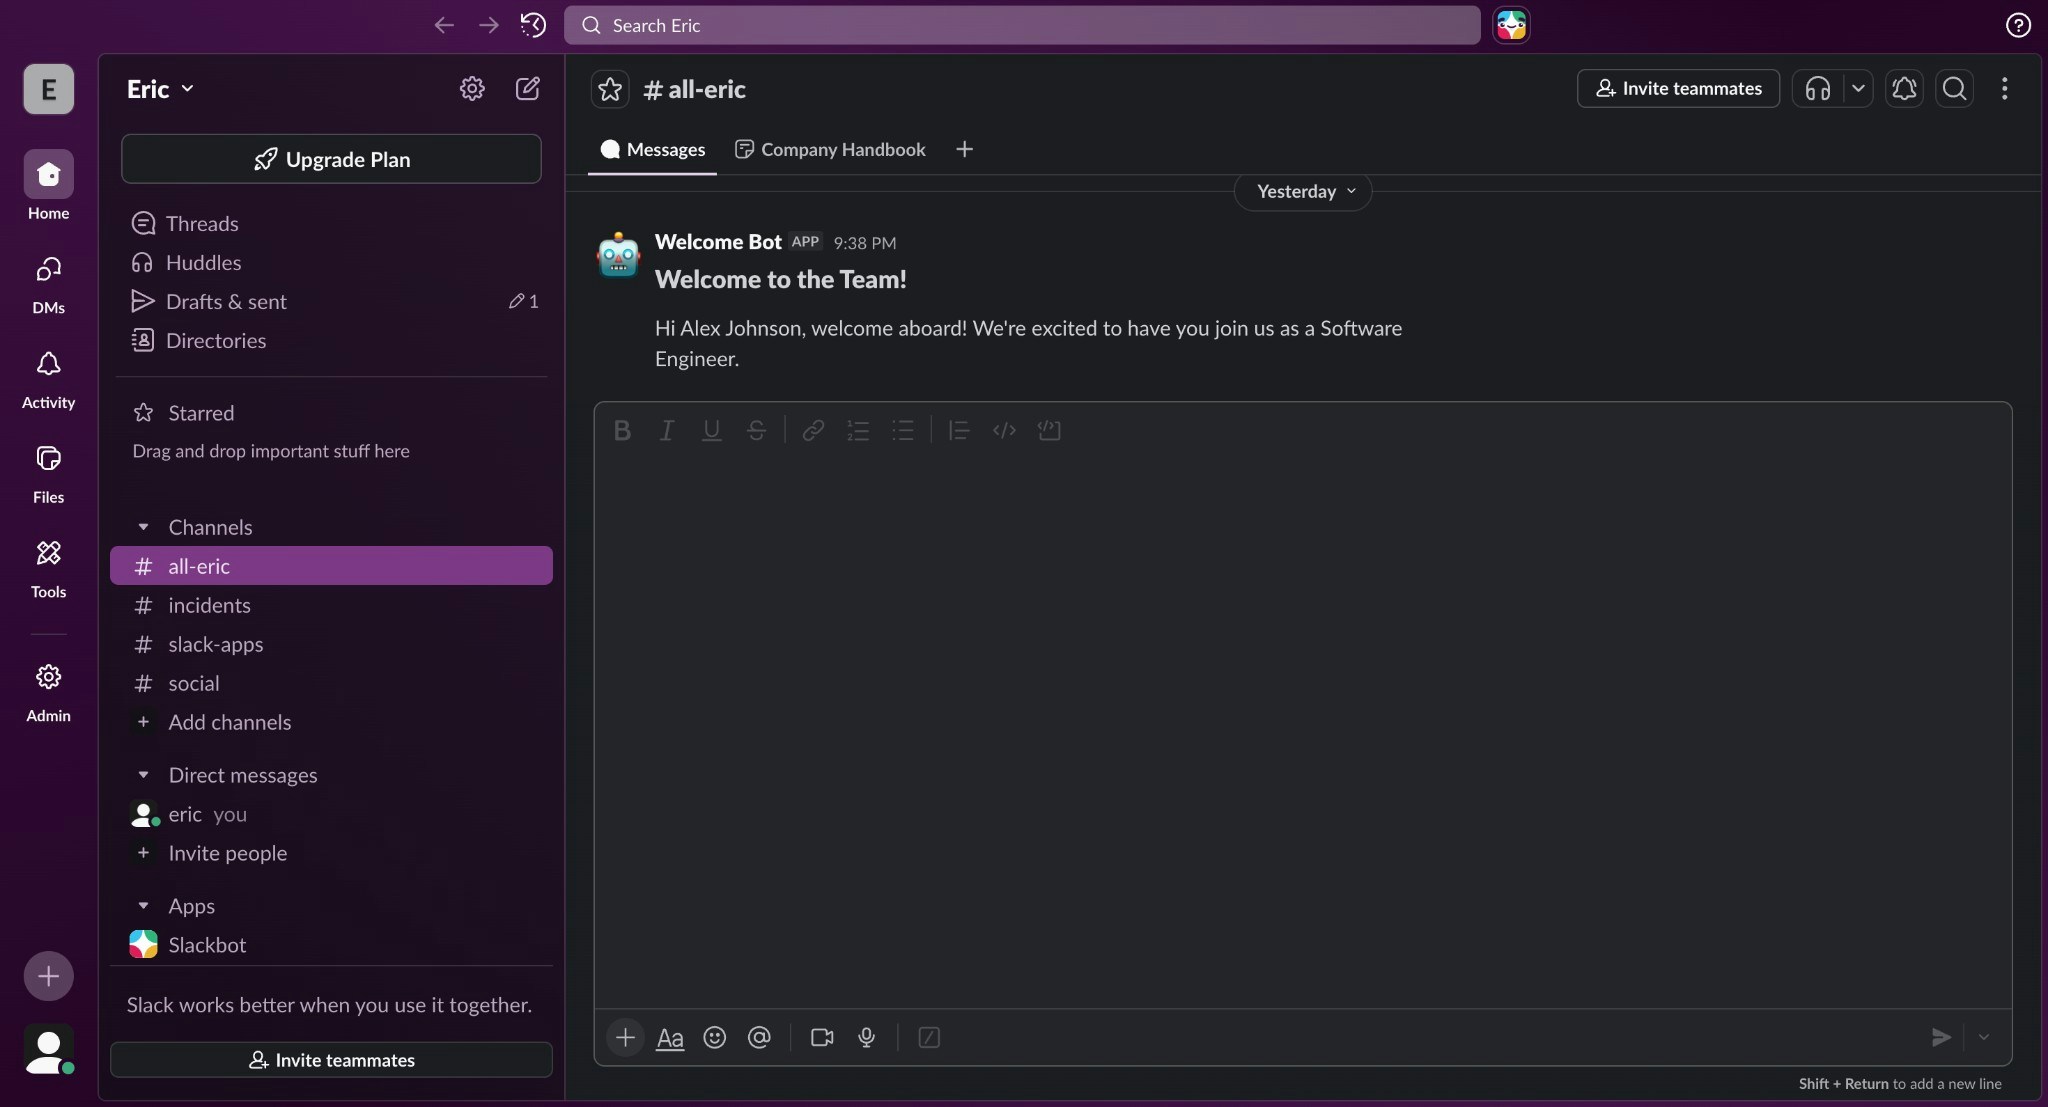Screen dimensions: 2048x1107
Task: Toggle bold formatting in composer
Action: pyautogui.click(x=622, y=430)
